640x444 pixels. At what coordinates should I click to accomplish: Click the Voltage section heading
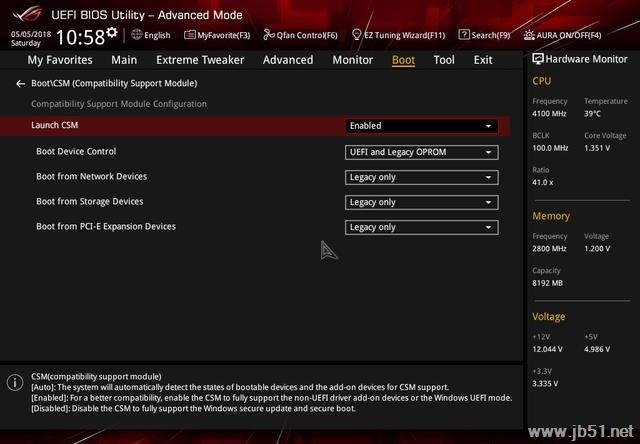[549, 317]
